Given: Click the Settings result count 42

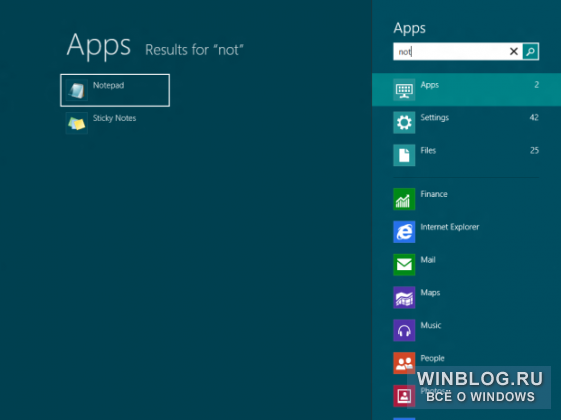Looking at the screenshot, I should tap(534, 118).
